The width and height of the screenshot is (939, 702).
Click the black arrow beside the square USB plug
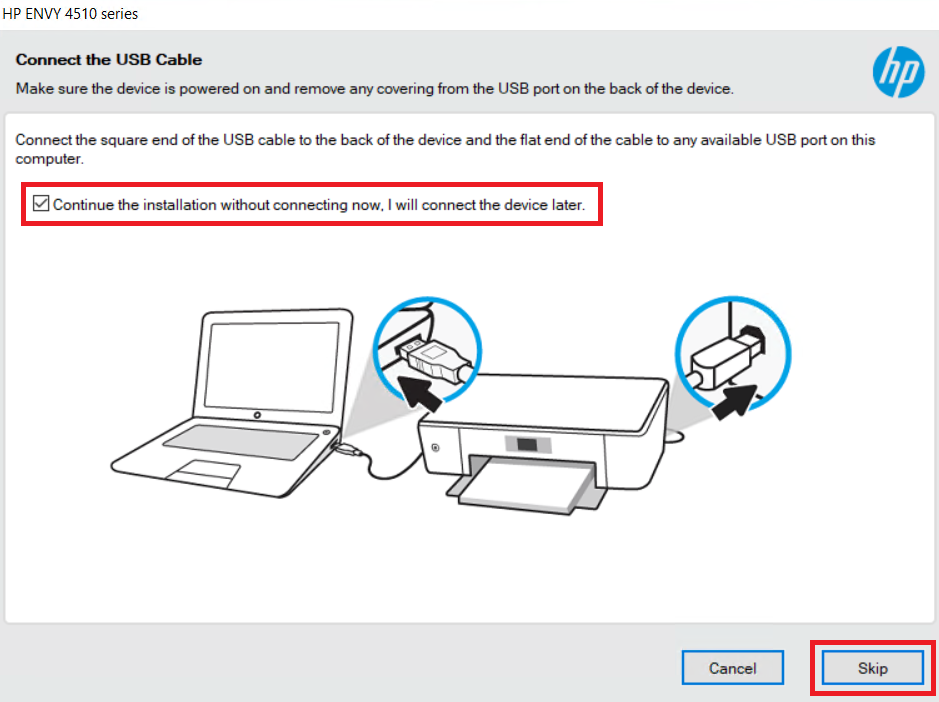coord(735,401)
